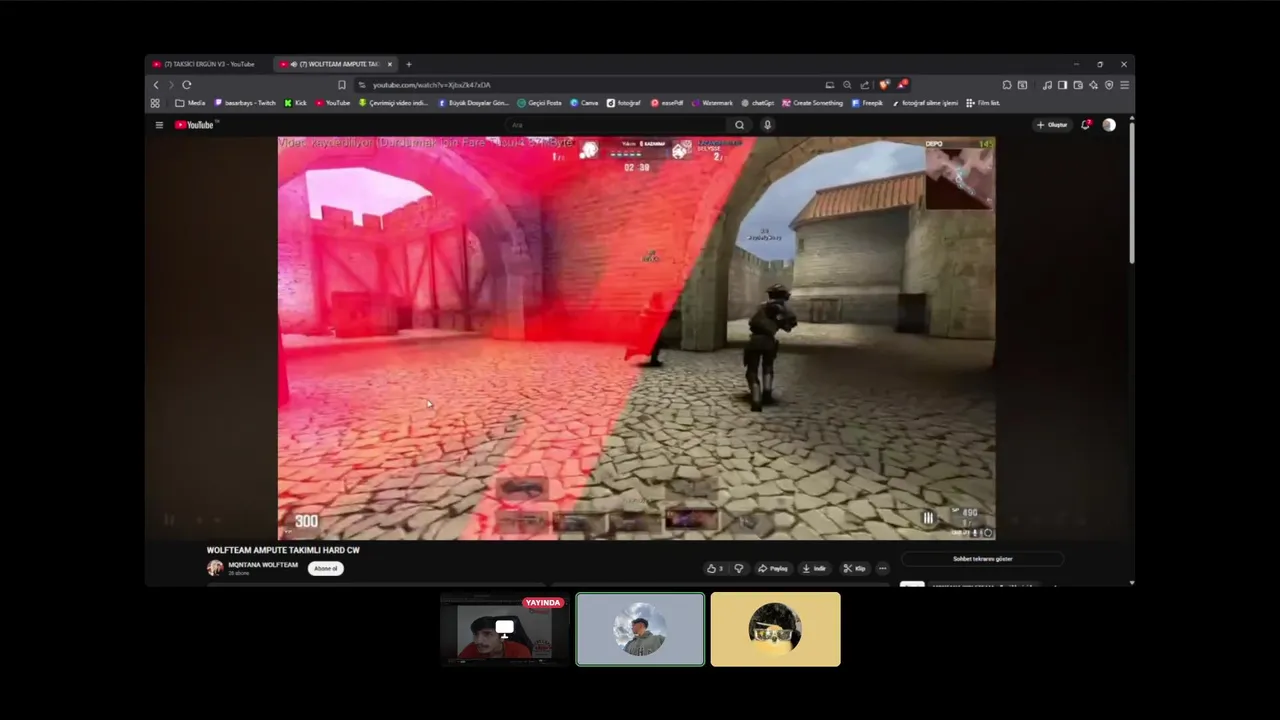Image resolution: width=1280 pixels, height=720 pixels.
Task: Open the Geçici Posta bookmark
Action: pos(540,103)
